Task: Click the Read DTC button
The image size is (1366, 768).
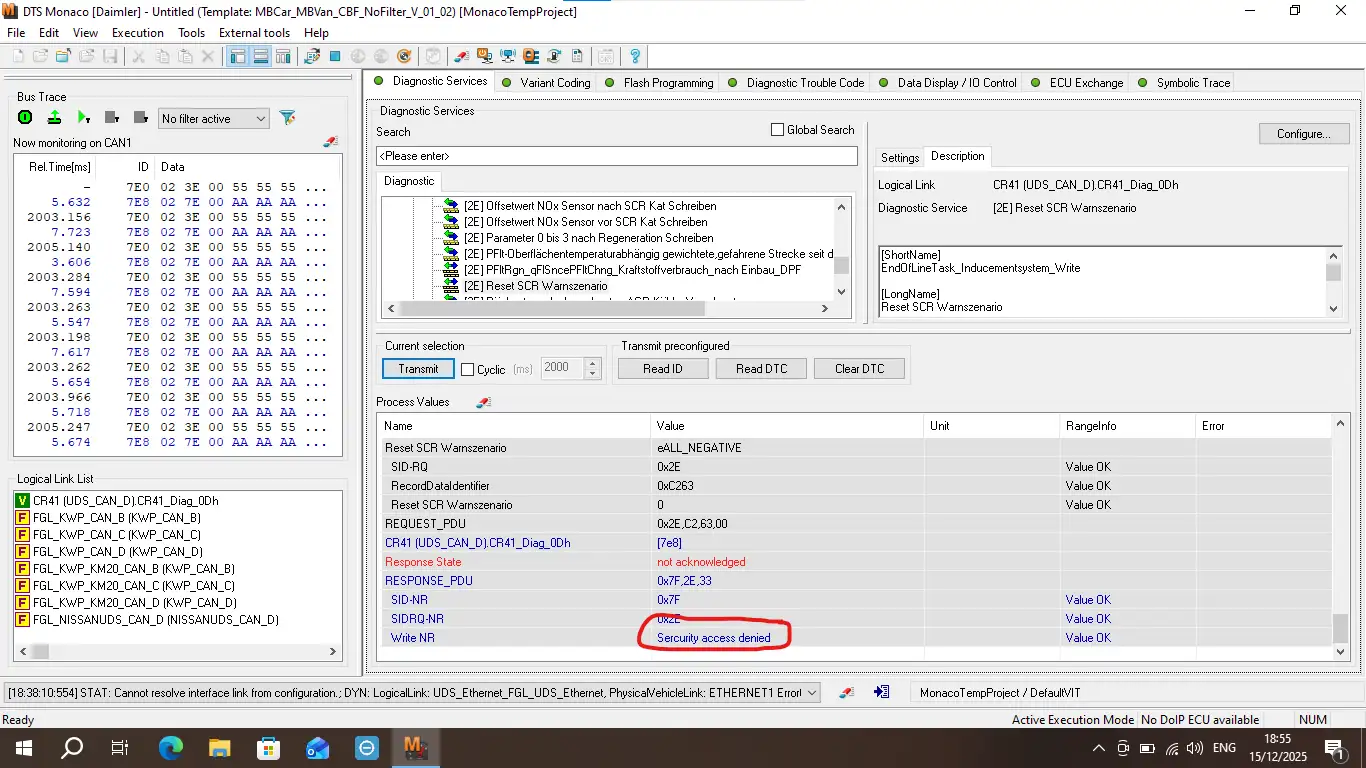Action: pyautogui.click(x=762, y=369)
